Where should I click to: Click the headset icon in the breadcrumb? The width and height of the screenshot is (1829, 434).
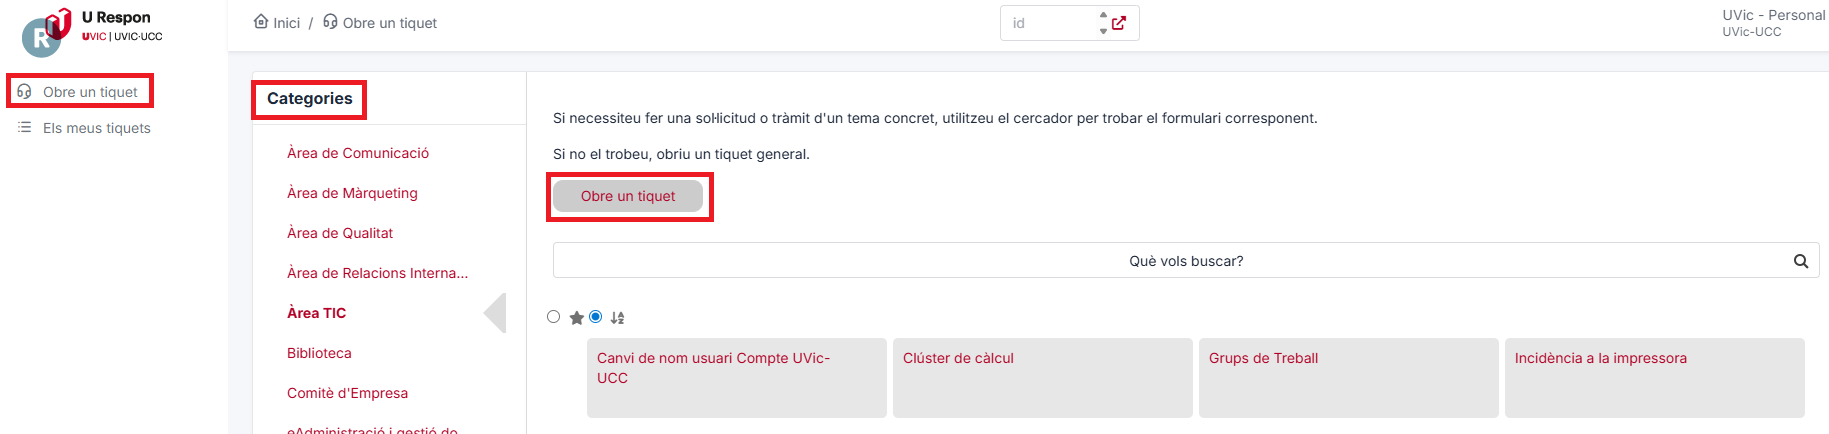[330, 22]
